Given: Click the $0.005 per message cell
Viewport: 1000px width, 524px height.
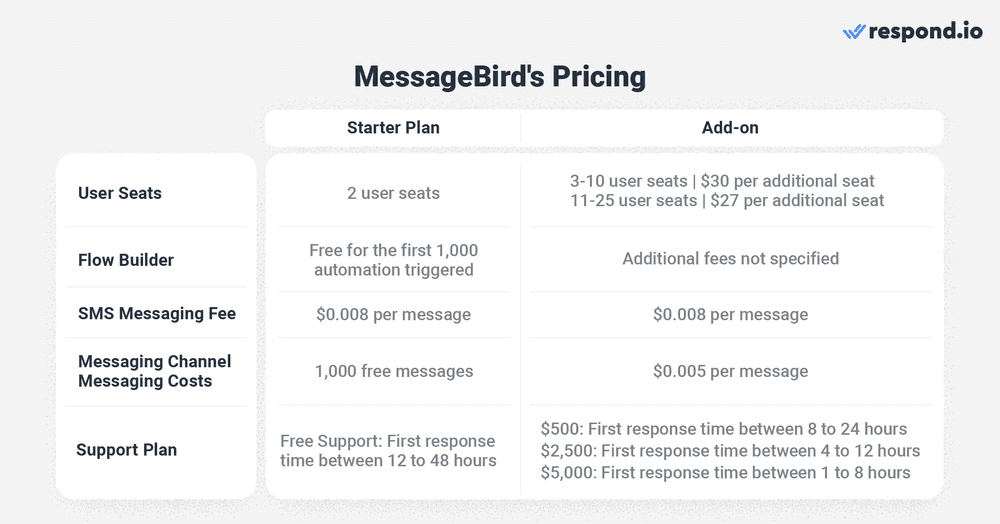Looking at the screenshot, I should tap(730, 371).
